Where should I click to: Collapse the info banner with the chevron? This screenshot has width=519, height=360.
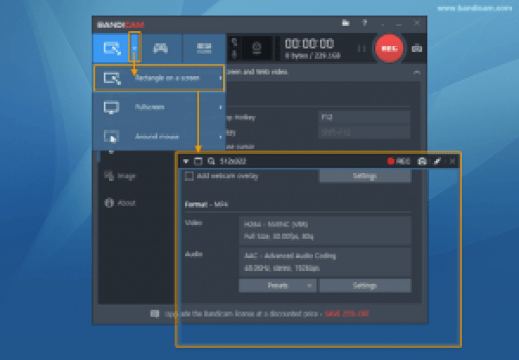(x=417, y=72)
